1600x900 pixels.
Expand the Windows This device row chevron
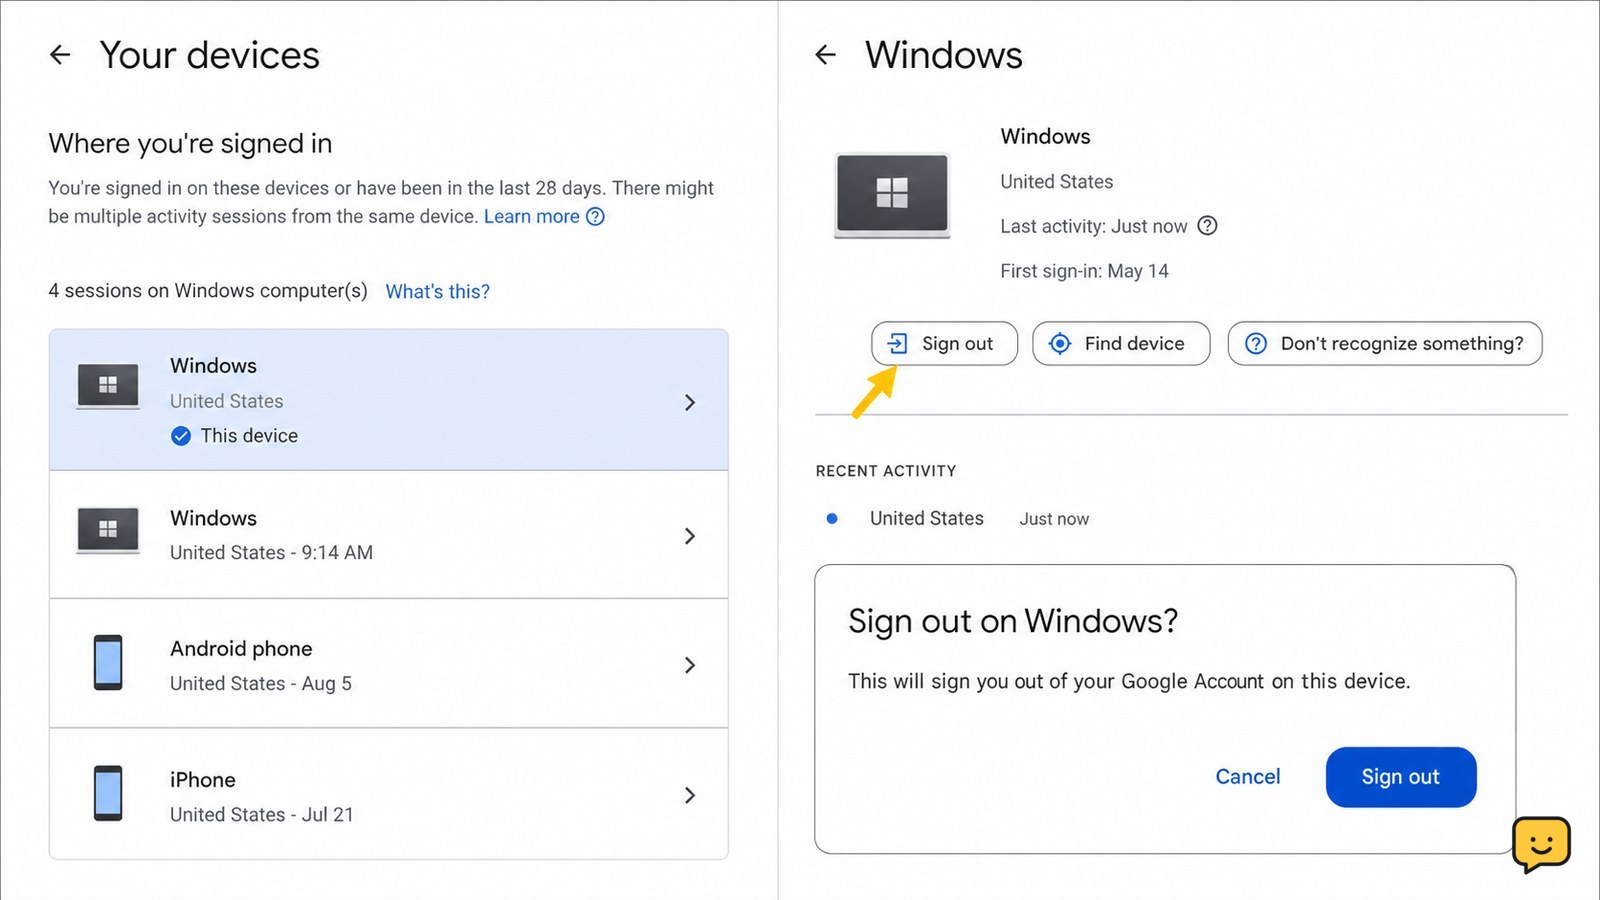click(x=689, y=402)
